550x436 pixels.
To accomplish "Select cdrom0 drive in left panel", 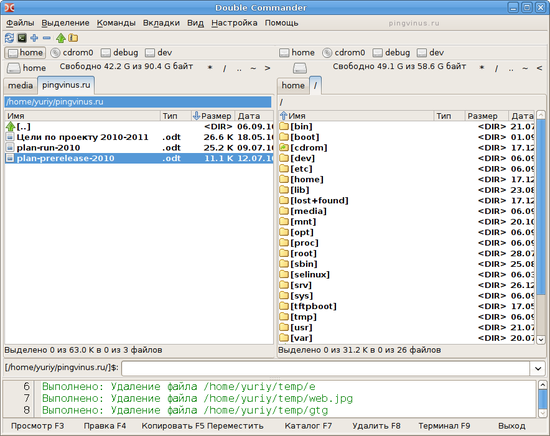I will coord(72,53).
